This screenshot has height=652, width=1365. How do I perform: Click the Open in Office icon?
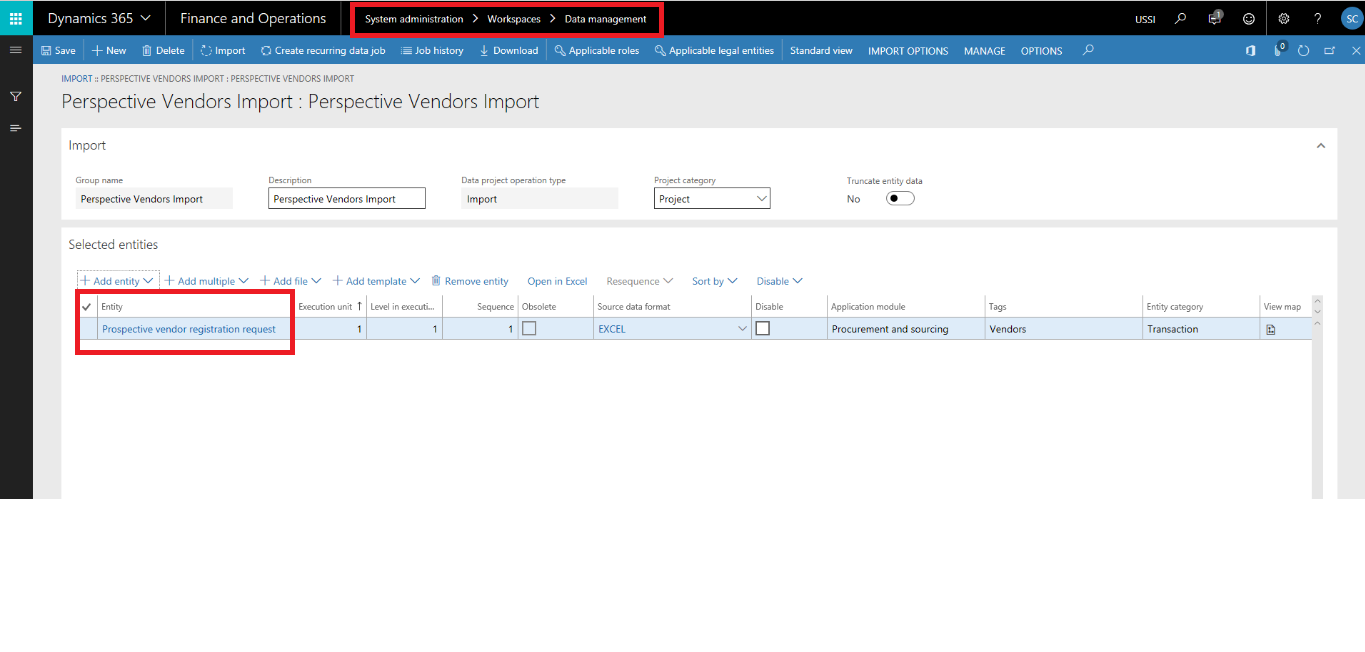coord(1250,50)
